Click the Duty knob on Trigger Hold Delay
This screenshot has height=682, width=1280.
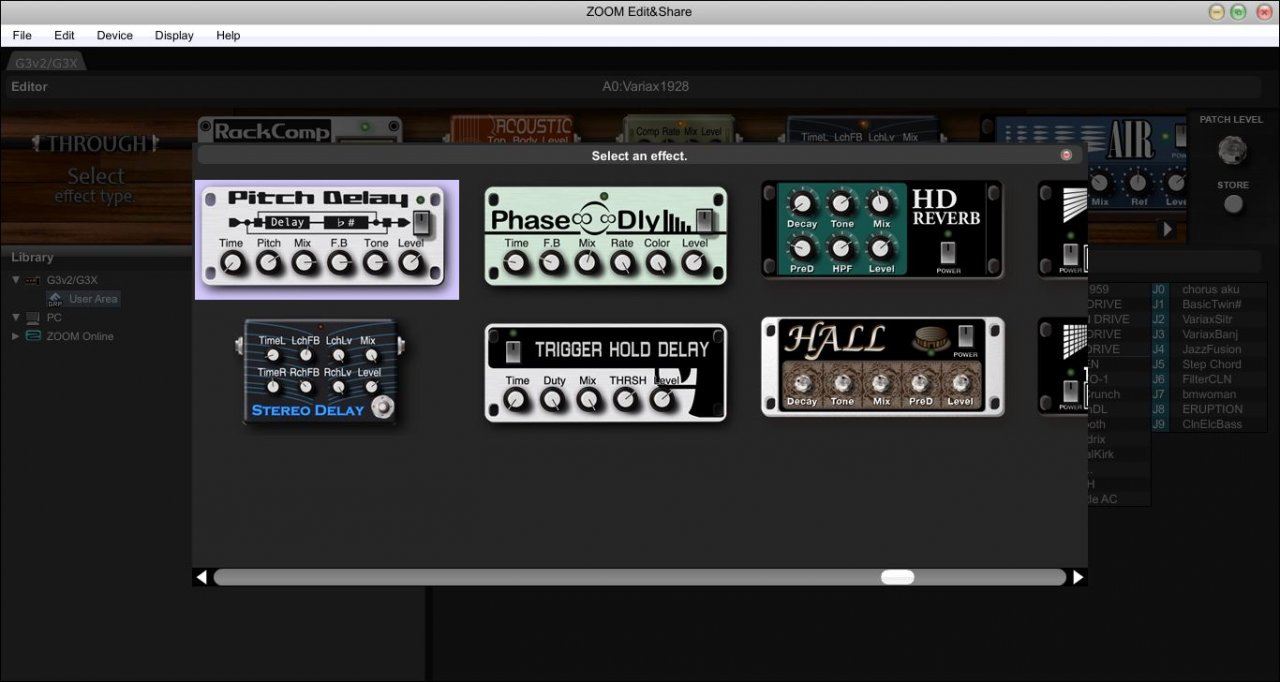[x=553, y=400]
